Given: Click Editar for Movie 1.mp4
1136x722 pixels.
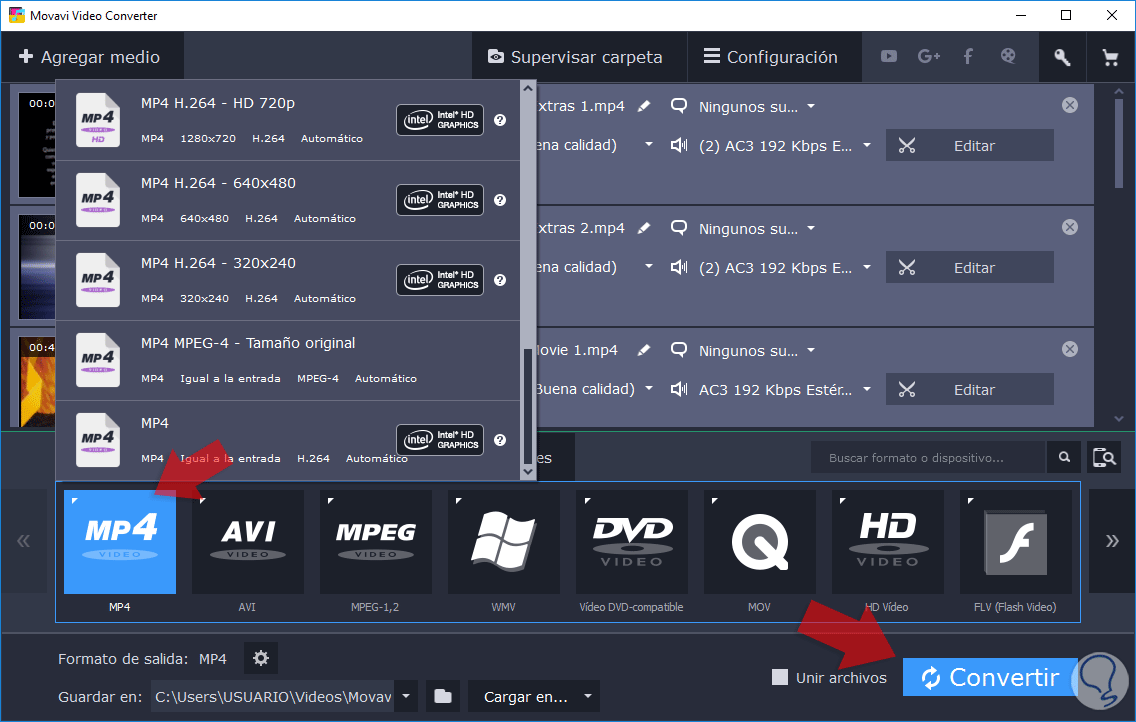Looking at the screenshot, I should coord(969,390).
